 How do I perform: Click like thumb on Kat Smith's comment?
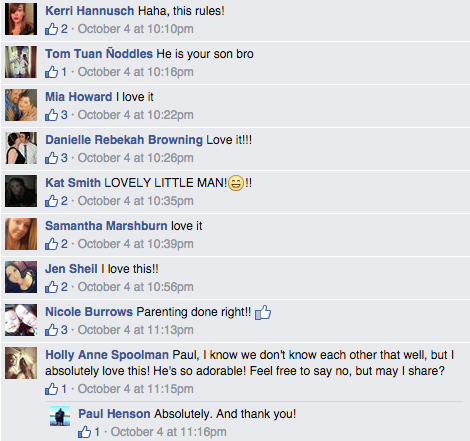(51, 201)
